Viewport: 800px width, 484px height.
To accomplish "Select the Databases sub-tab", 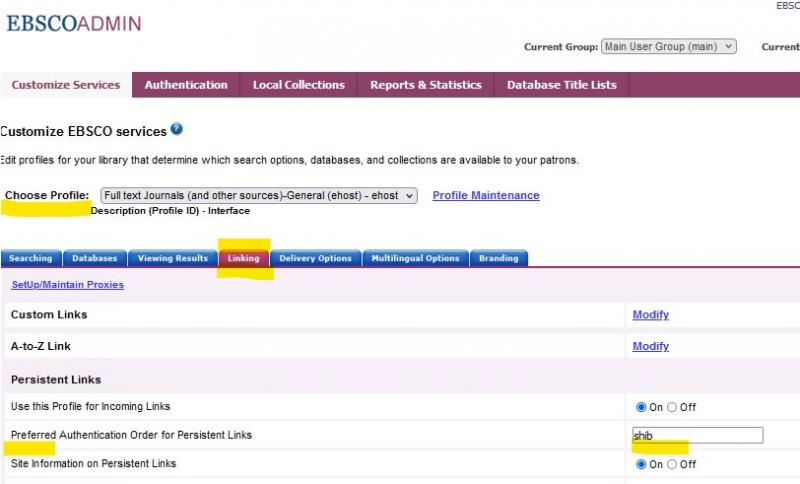I will (x=95, y=258).
